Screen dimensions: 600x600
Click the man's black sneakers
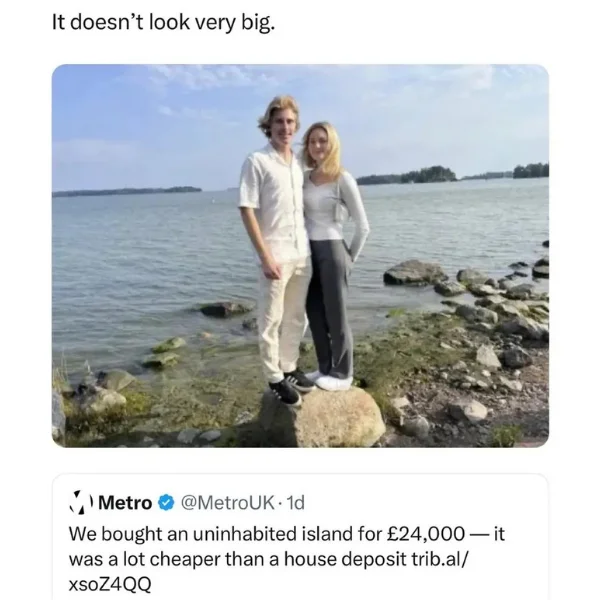click(x=293, y=387)
